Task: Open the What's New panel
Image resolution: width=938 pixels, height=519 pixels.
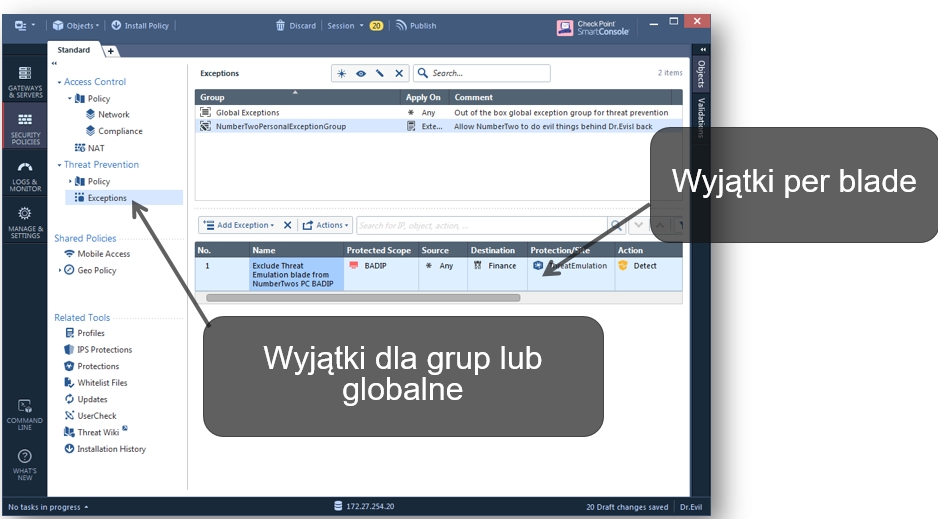Action: pos(25,463)
